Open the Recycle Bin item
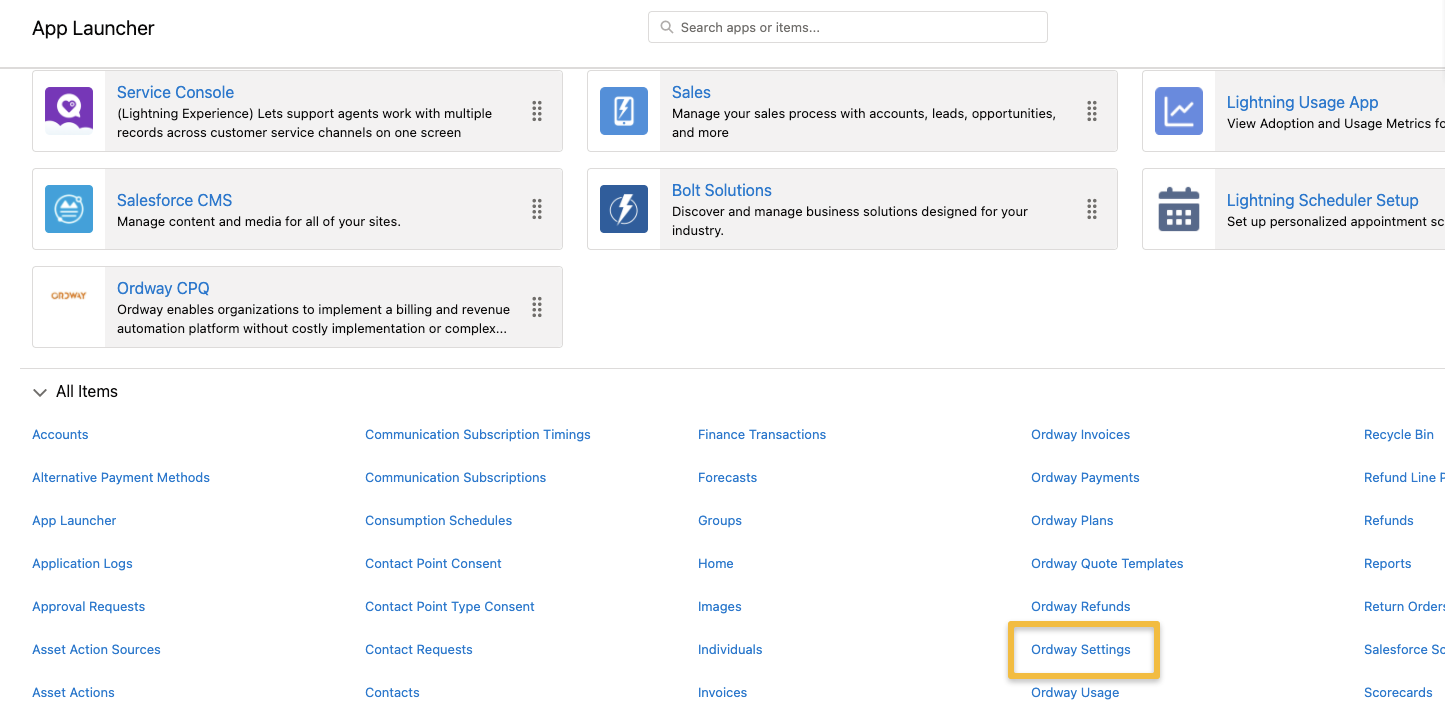1445x722 pixels. pyautogui.click(x=1399, y=434)
